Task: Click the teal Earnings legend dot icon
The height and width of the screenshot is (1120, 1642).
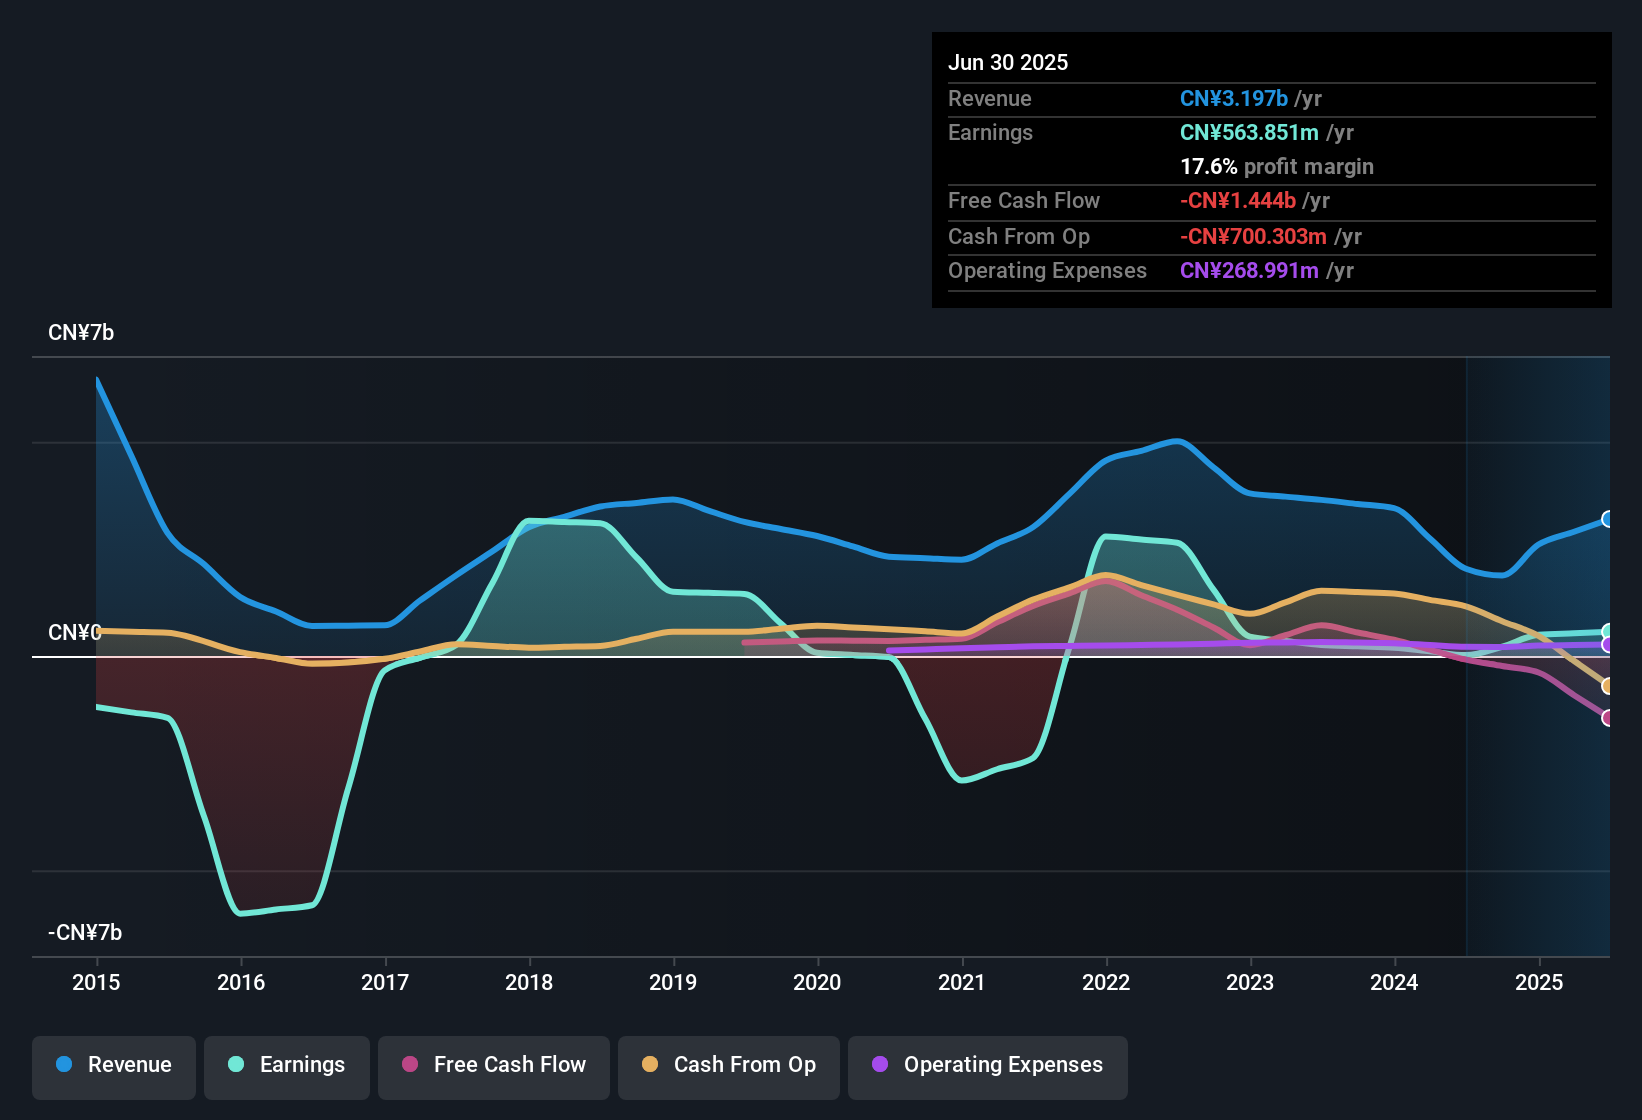Action: [236, 1066]
